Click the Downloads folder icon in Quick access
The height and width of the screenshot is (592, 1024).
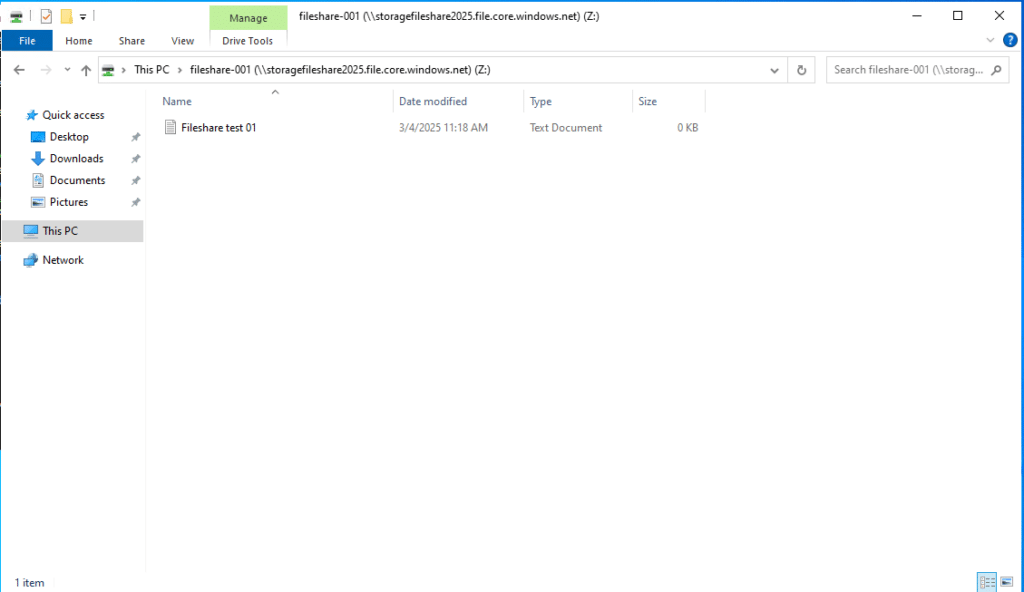click(x=38, y=159)
